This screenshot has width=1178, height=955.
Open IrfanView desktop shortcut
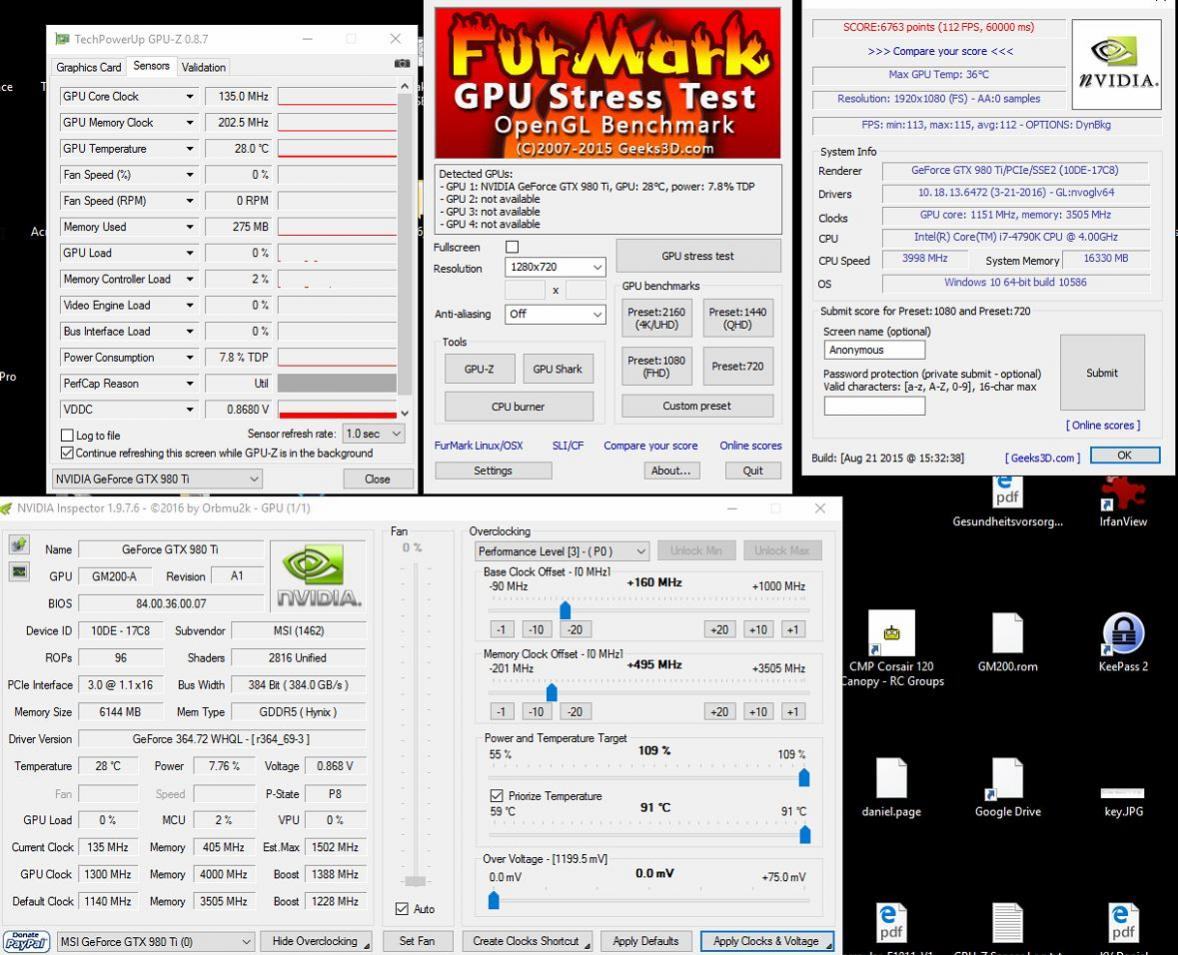[x=1122, y=502]
